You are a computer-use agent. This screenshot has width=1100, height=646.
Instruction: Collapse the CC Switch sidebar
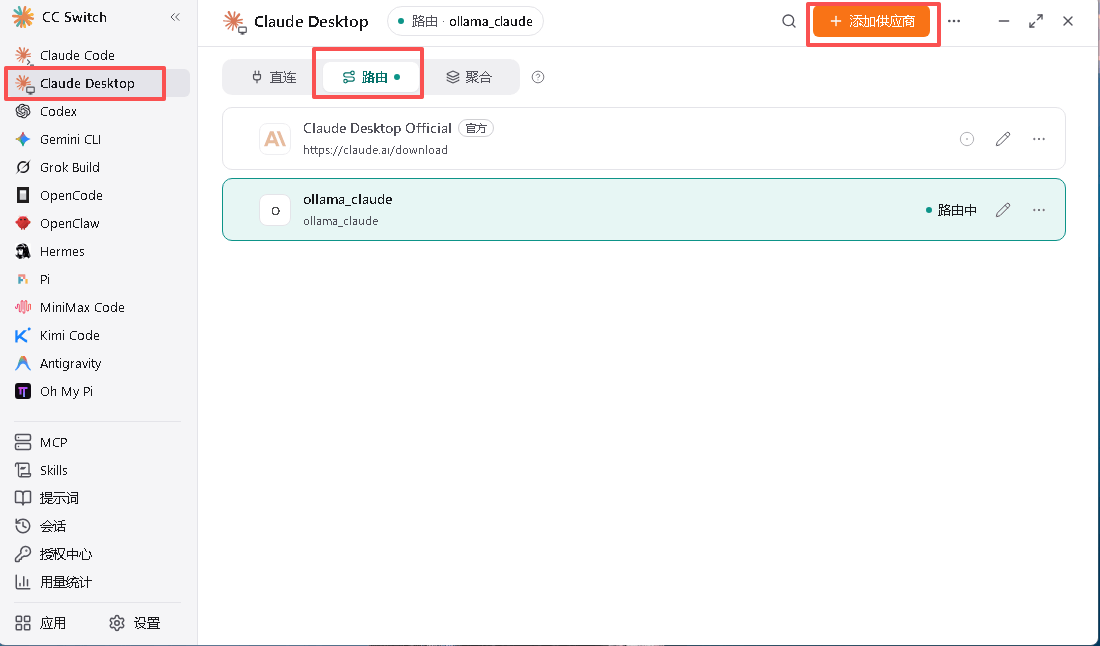click(175, 17)
